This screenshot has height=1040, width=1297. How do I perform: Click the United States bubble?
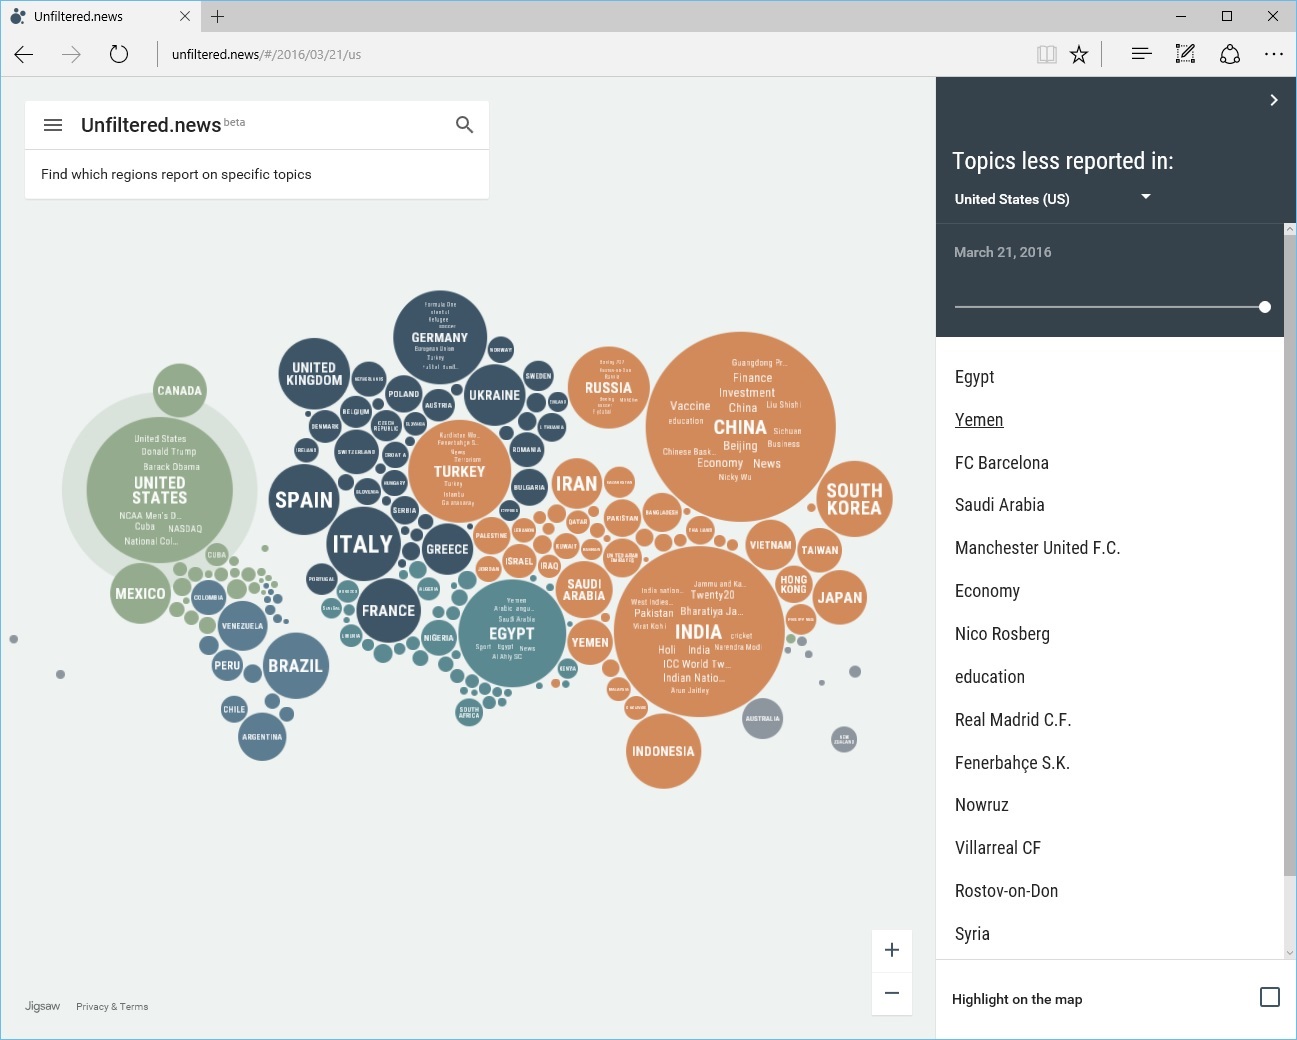[160, 489]
